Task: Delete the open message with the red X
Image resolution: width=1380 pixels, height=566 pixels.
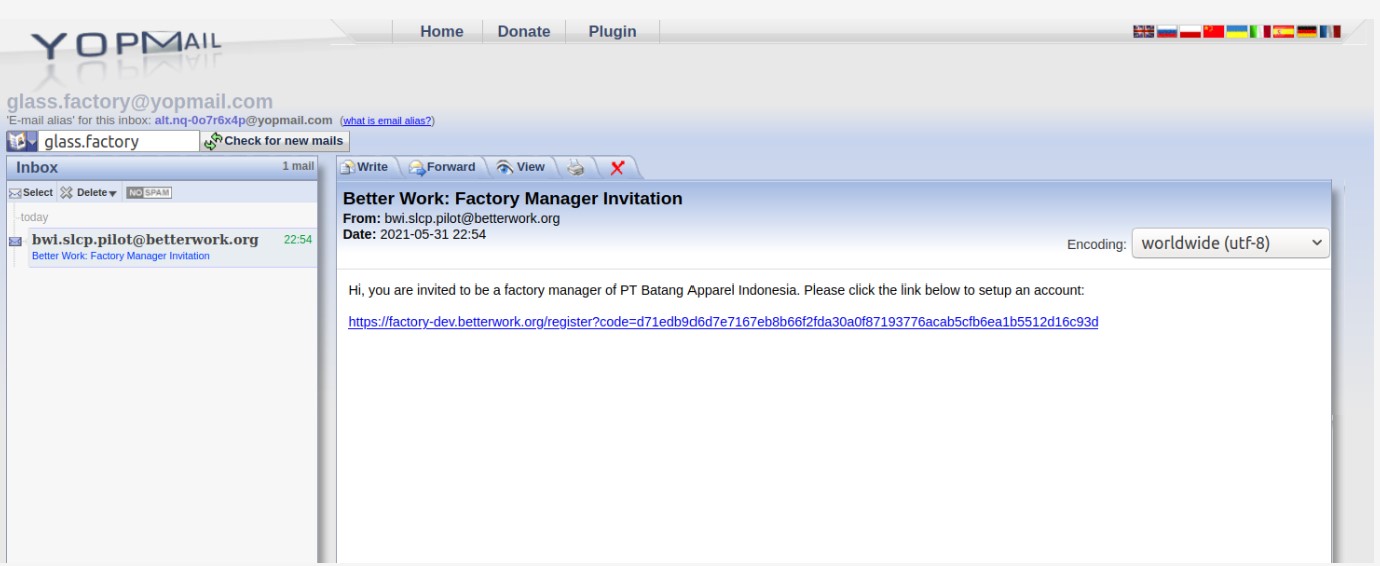Action: coord(617,168)
